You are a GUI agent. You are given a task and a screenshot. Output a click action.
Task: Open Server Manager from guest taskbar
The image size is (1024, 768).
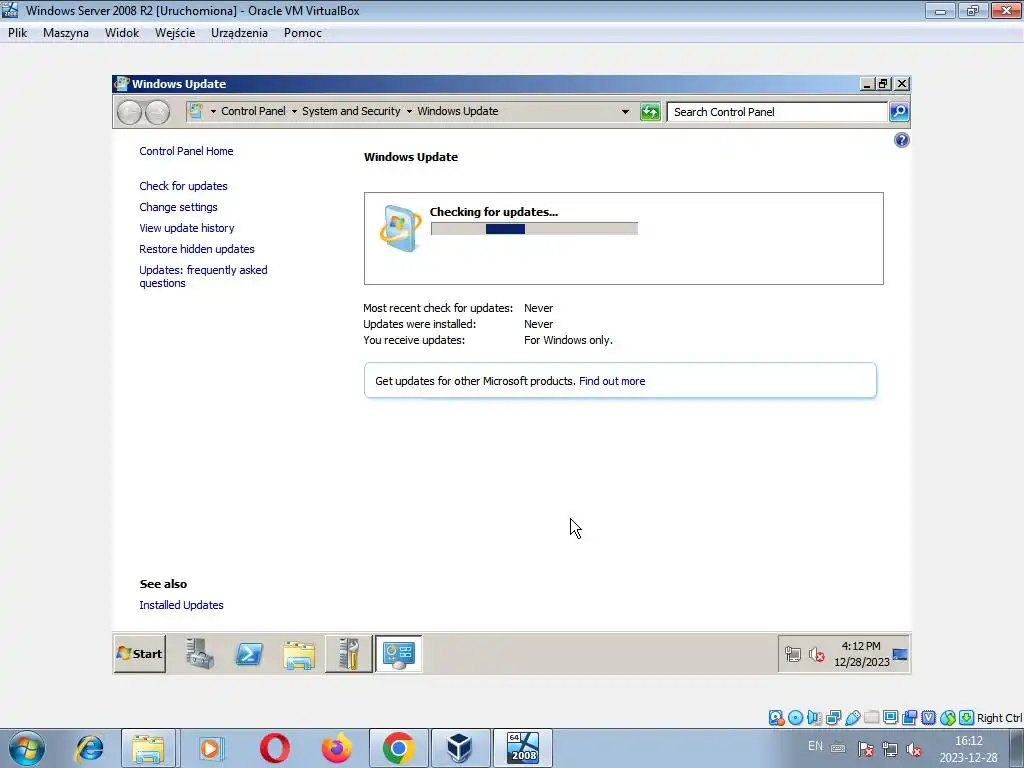(x=200, y=654)
